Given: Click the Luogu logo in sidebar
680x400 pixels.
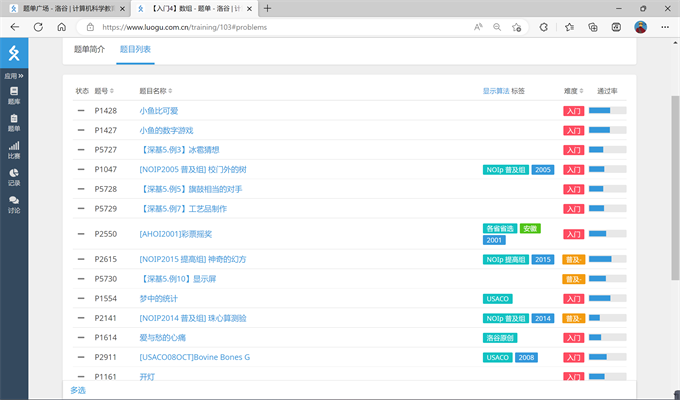Looking at the screenshot, I should [x=14, y=53].
